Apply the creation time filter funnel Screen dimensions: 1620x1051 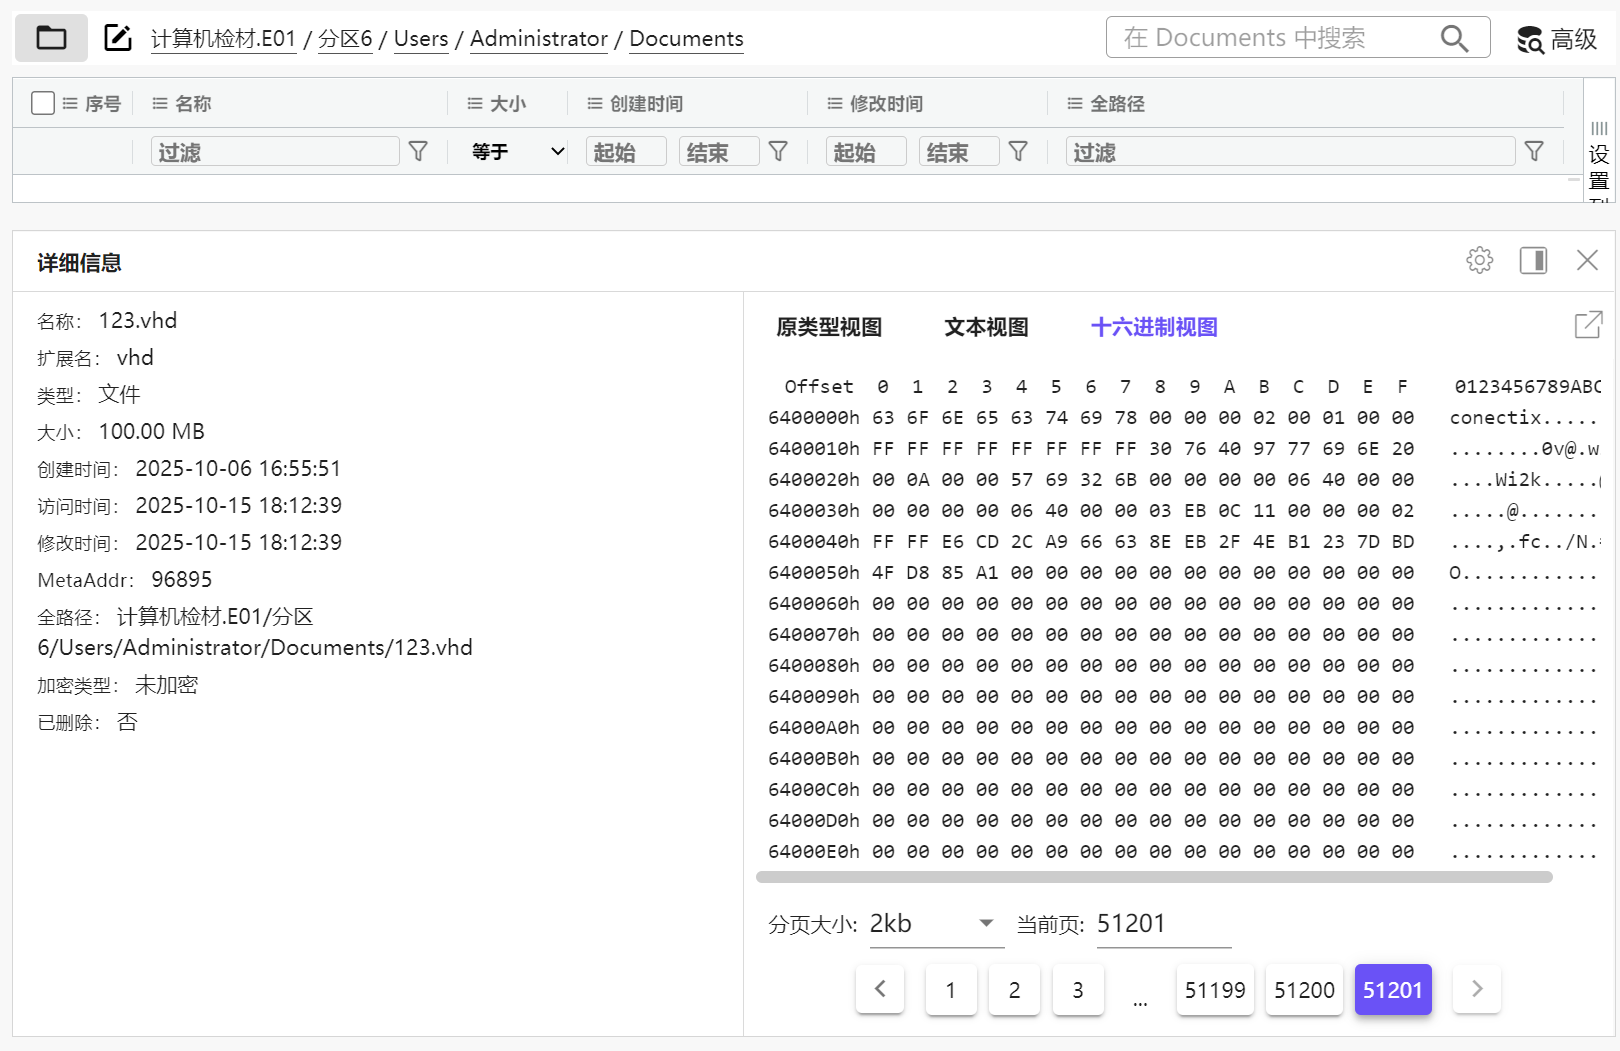click(x=778, y=151)
